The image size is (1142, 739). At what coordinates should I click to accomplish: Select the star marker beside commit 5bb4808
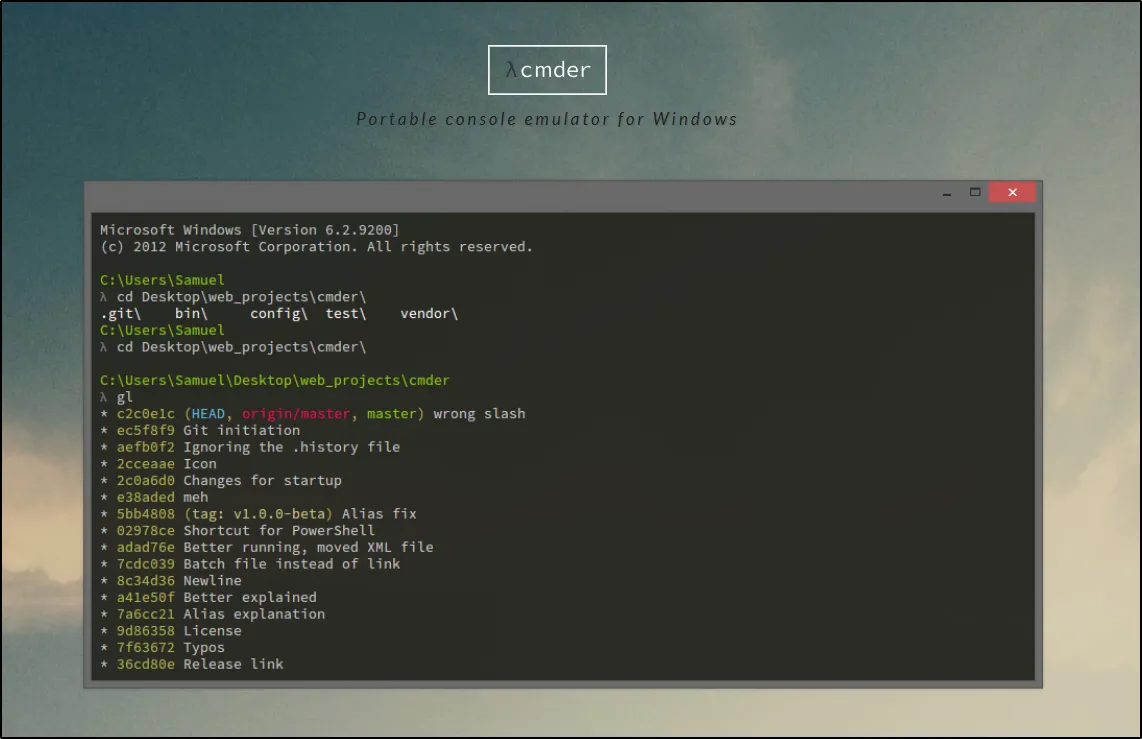[x=101, y=513]
